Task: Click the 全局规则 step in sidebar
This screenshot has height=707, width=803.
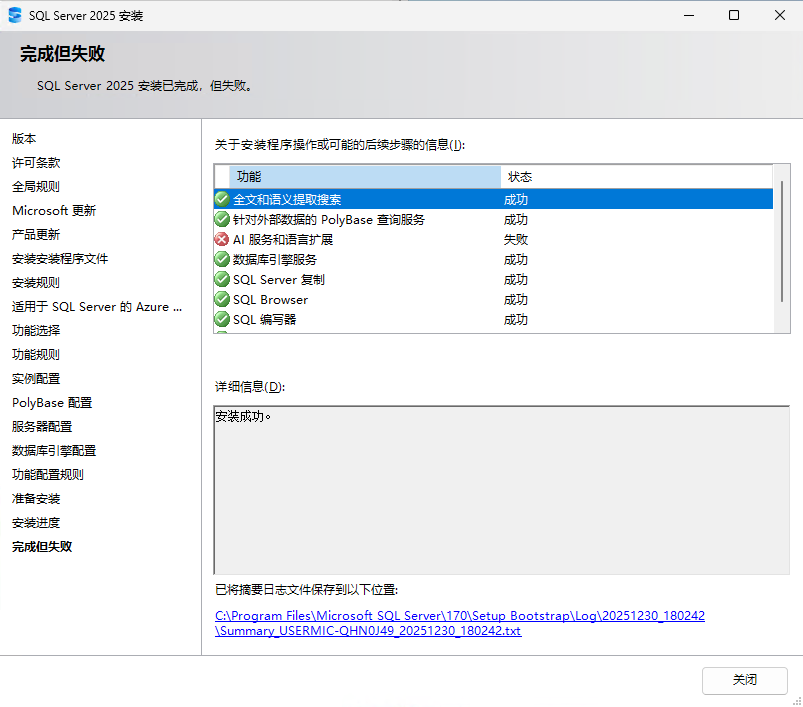Action: click(36, 187)
